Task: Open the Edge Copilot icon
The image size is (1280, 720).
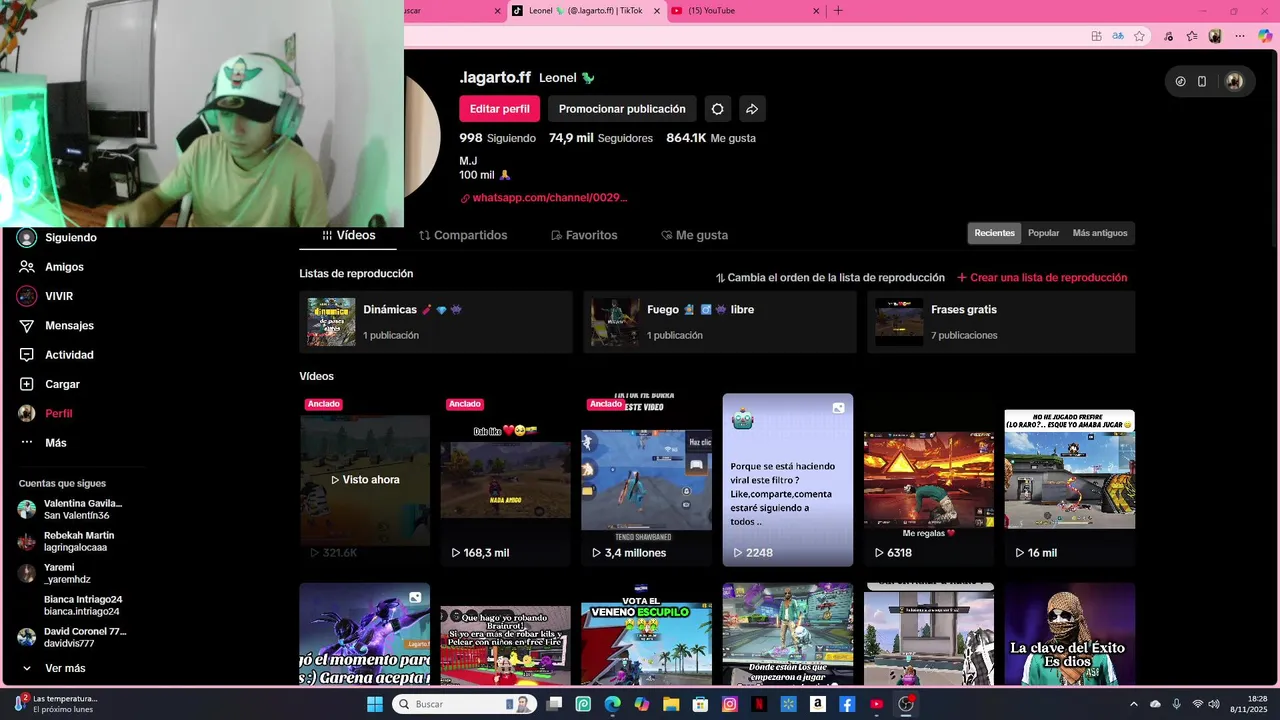Action: click(x=1264, y=36)
